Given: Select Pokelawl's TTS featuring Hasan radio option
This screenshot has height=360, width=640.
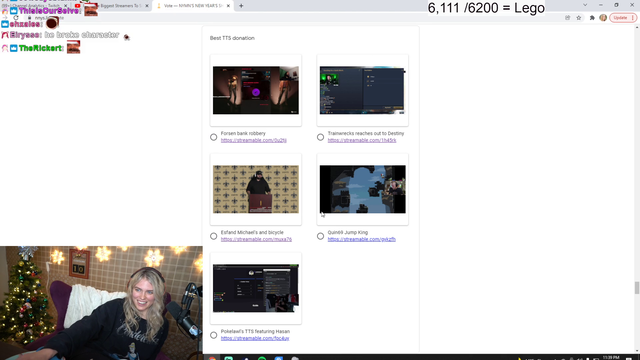Looking at the screenshot, I should coord(213,335).
